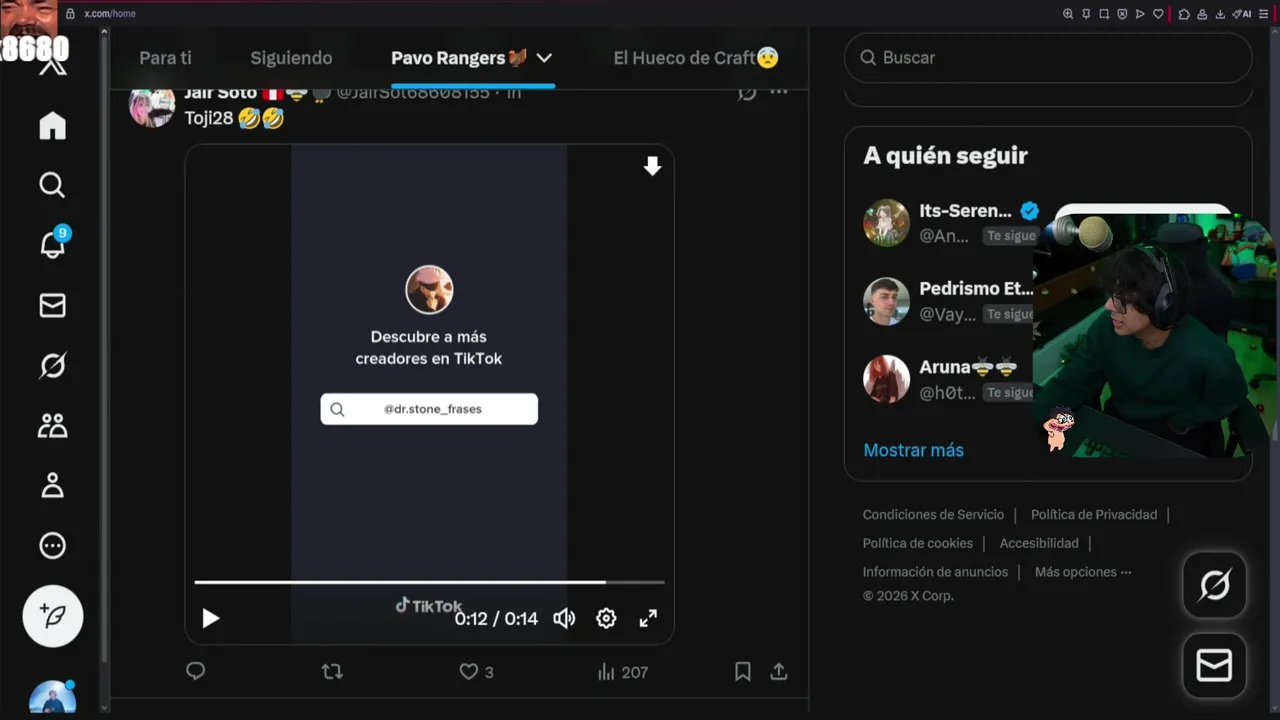Click the site lock icon
Viewport: 1280px width, 720px height.
tap(70, 14)
